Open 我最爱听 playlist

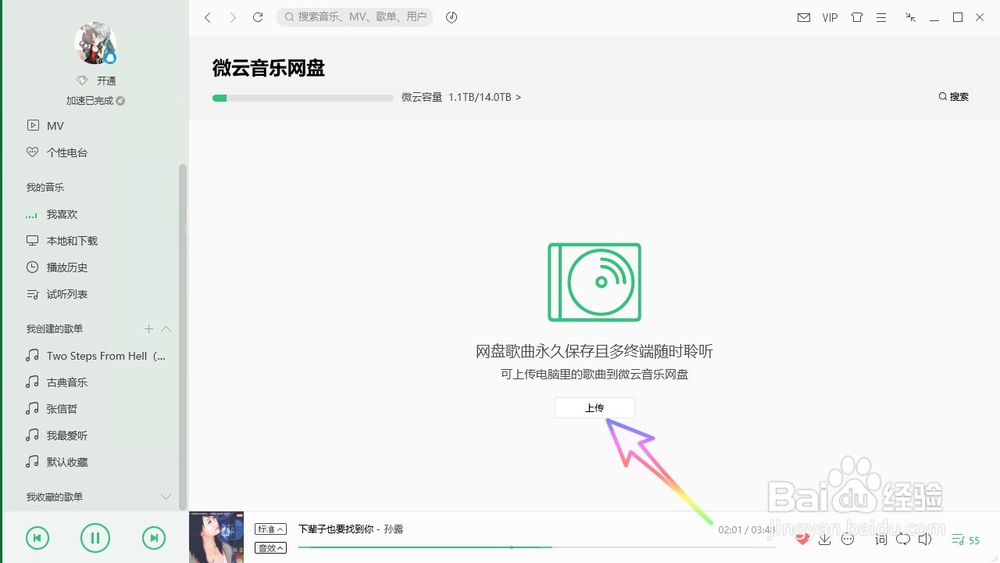tap(56, 435)
